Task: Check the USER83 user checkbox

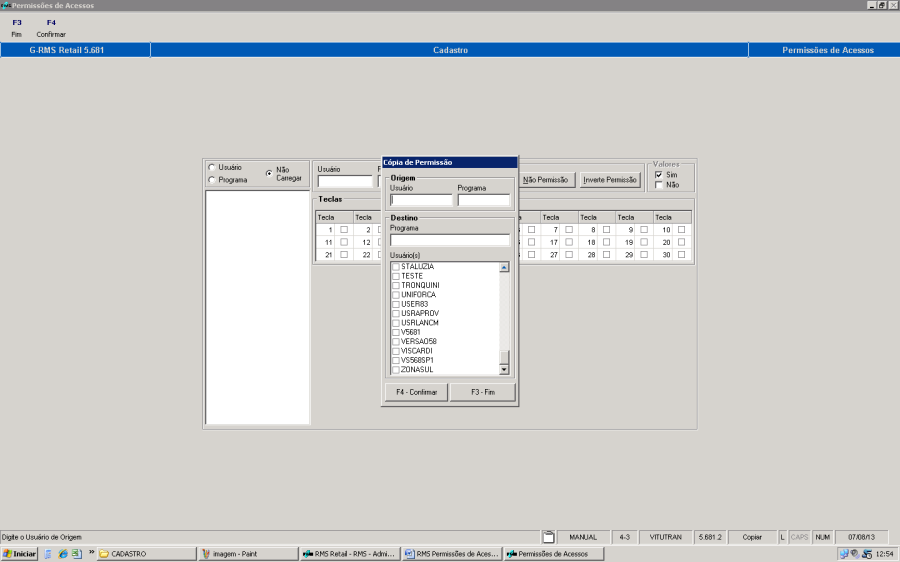Action: [395, 304]
